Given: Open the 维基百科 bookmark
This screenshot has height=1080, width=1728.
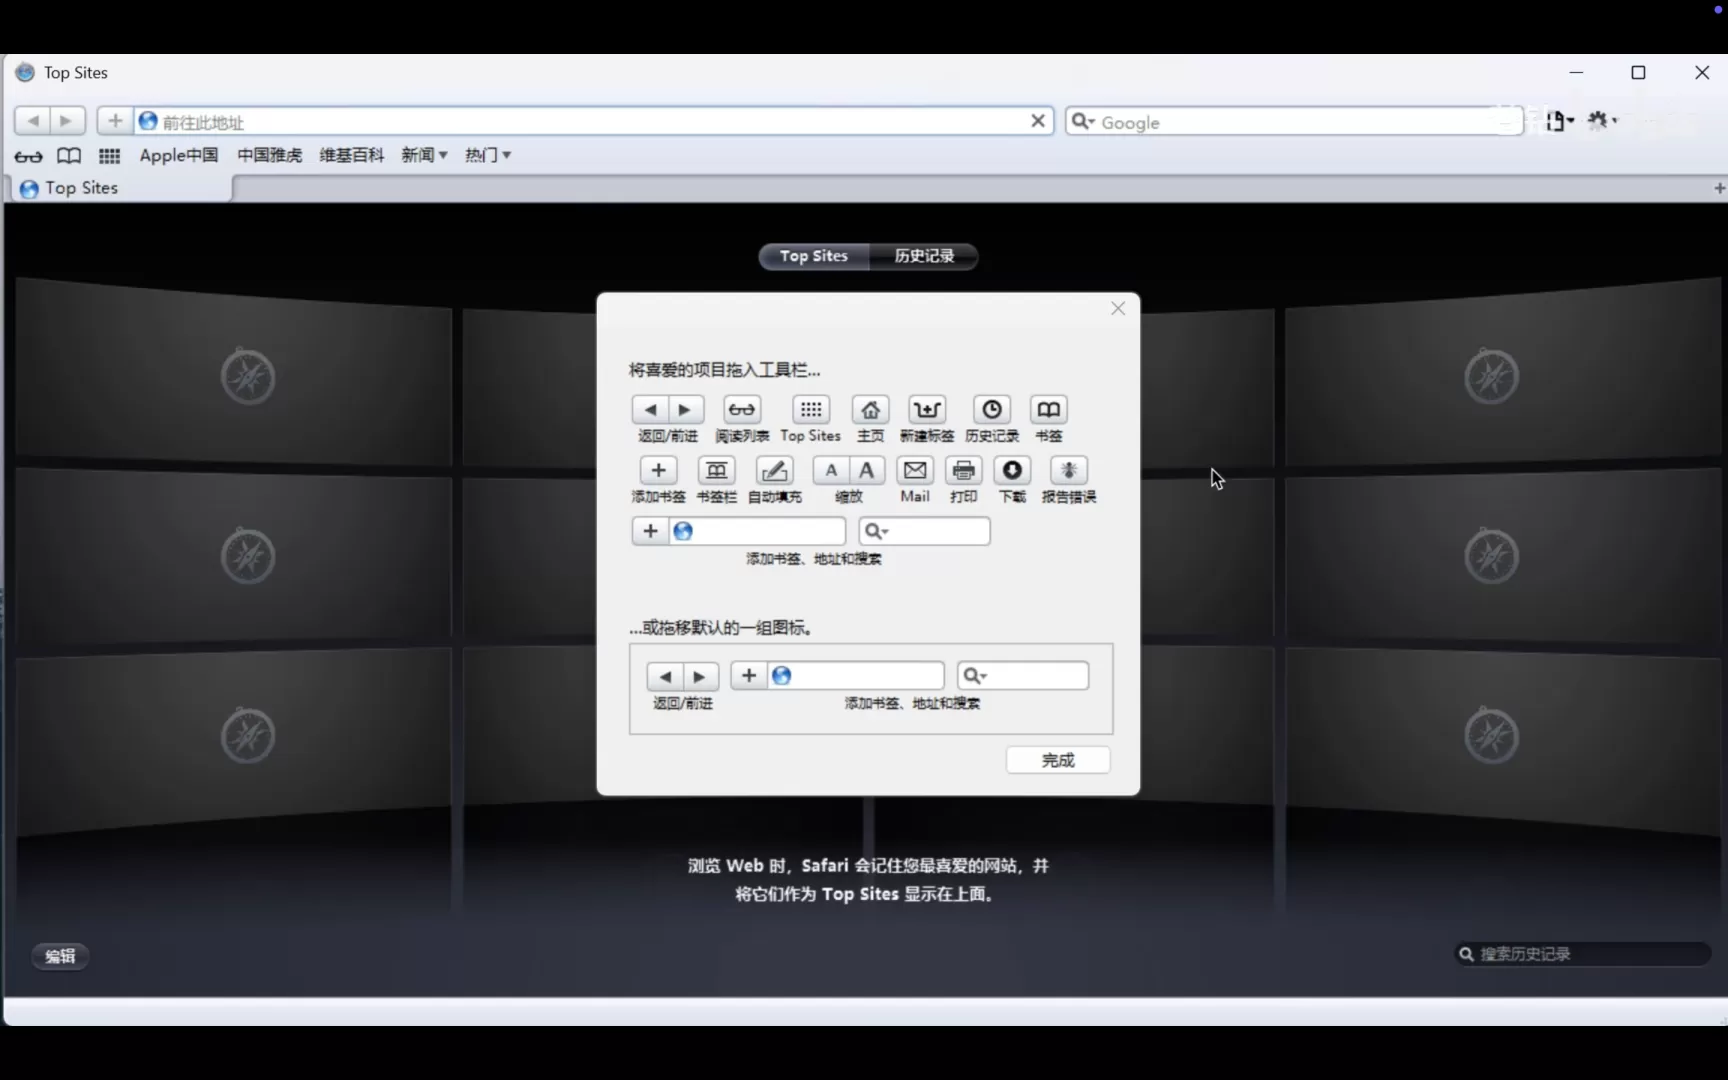Looking at the screenshot, I should 351,155.
